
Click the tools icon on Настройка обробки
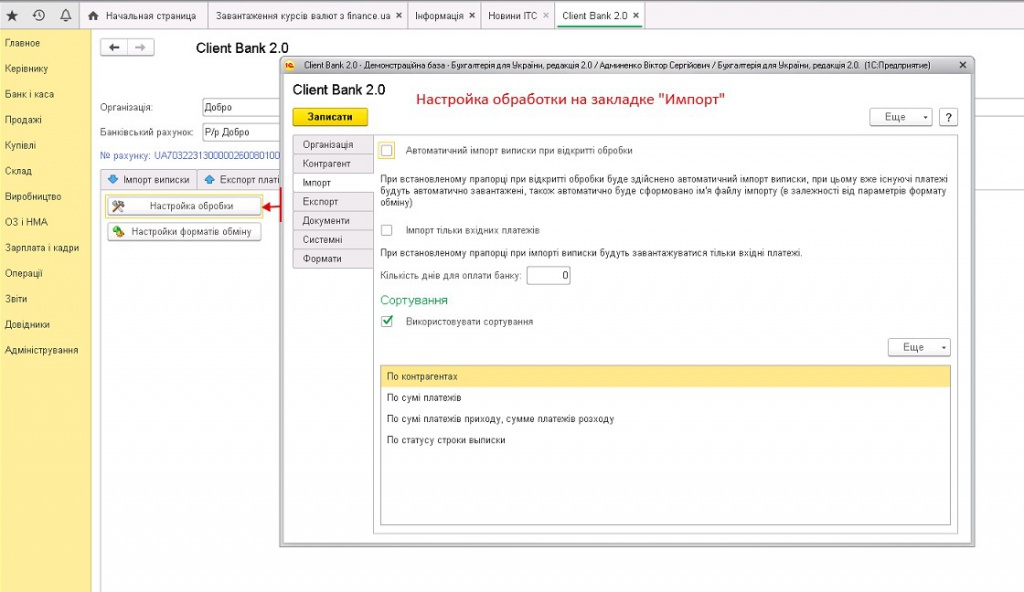point(118,206)
